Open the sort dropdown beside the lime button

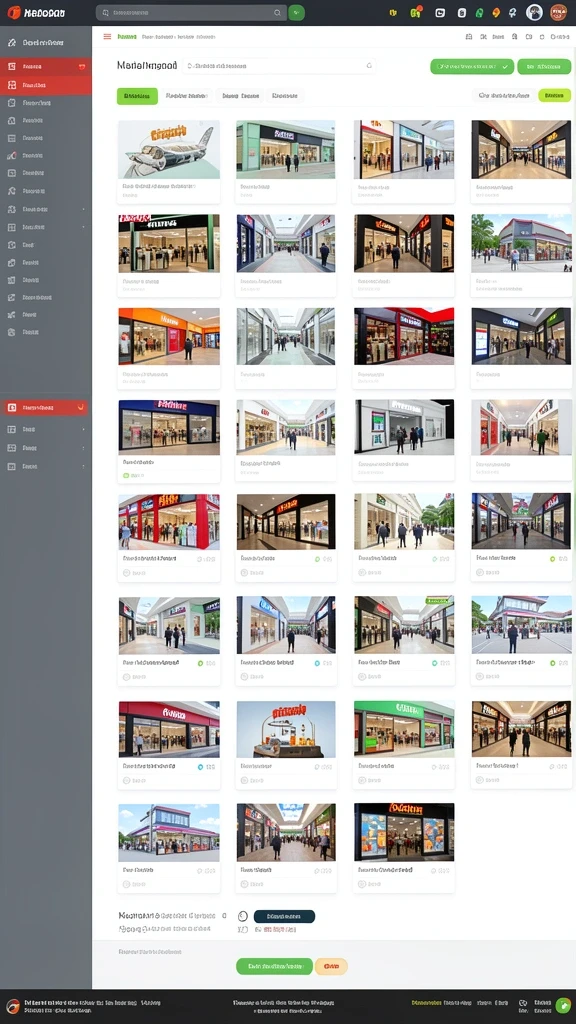(x=504, y=95)
